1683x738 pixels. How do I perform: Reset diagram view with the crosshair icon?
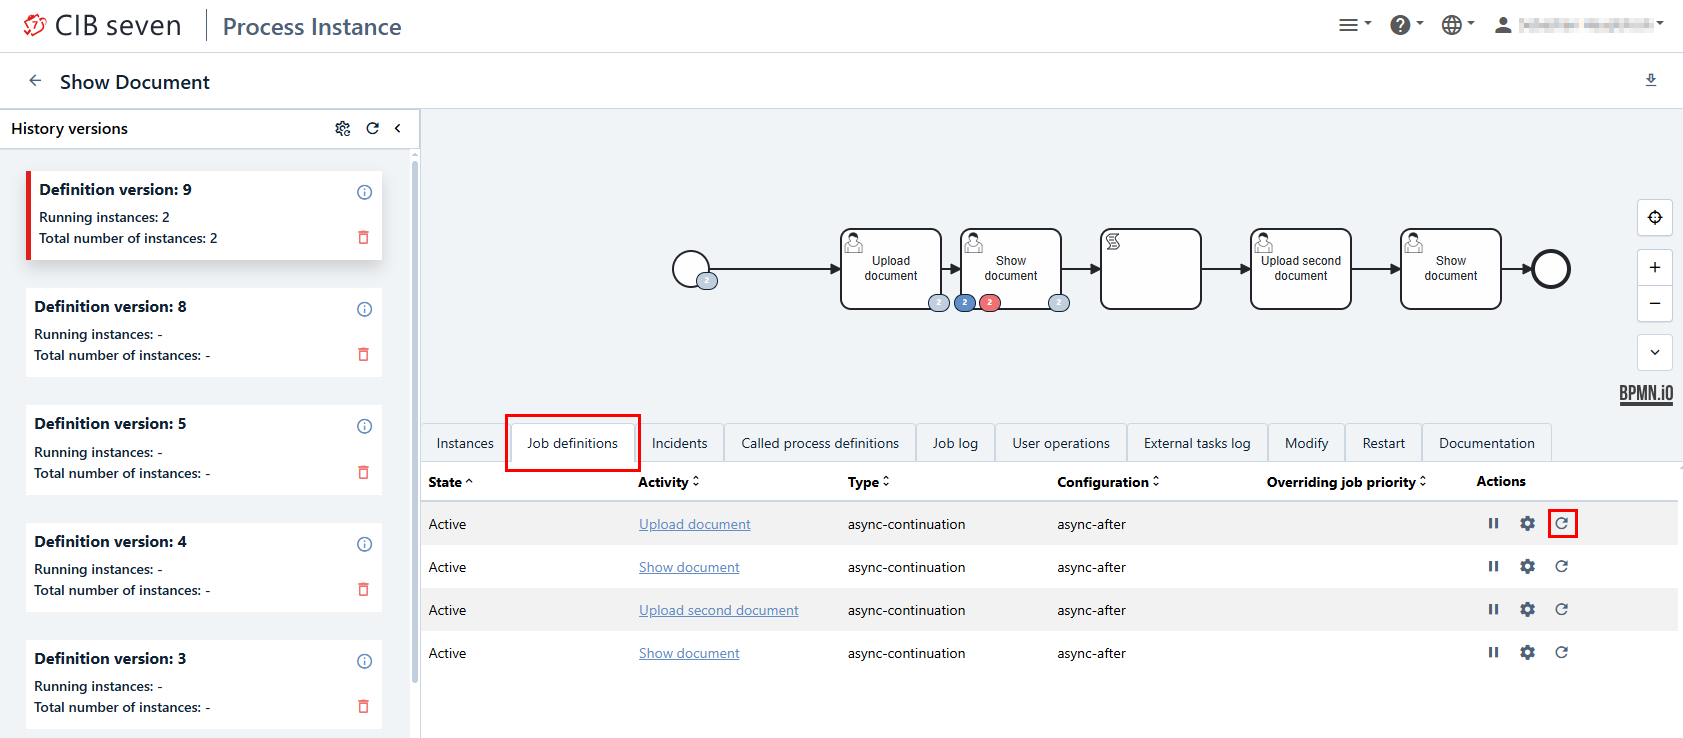click(1655, 218)
